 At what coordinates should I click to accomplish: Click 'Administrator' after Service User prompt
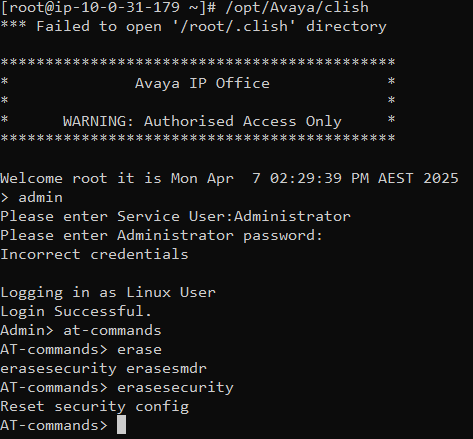292,216
